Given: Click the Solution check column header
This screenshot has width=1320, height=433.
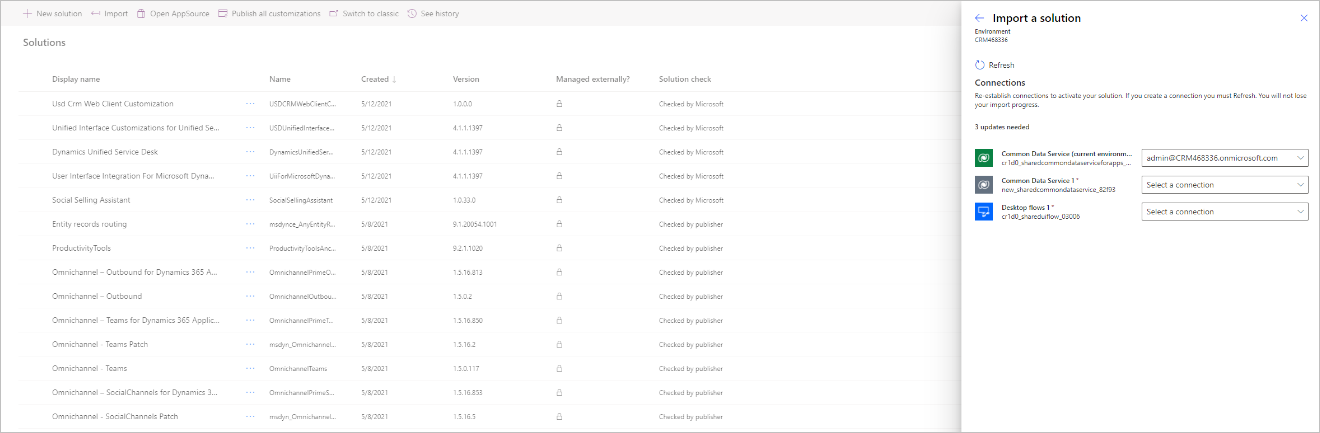Looking at the screenshot, I should pyautogui.click(x=684, y=79).
